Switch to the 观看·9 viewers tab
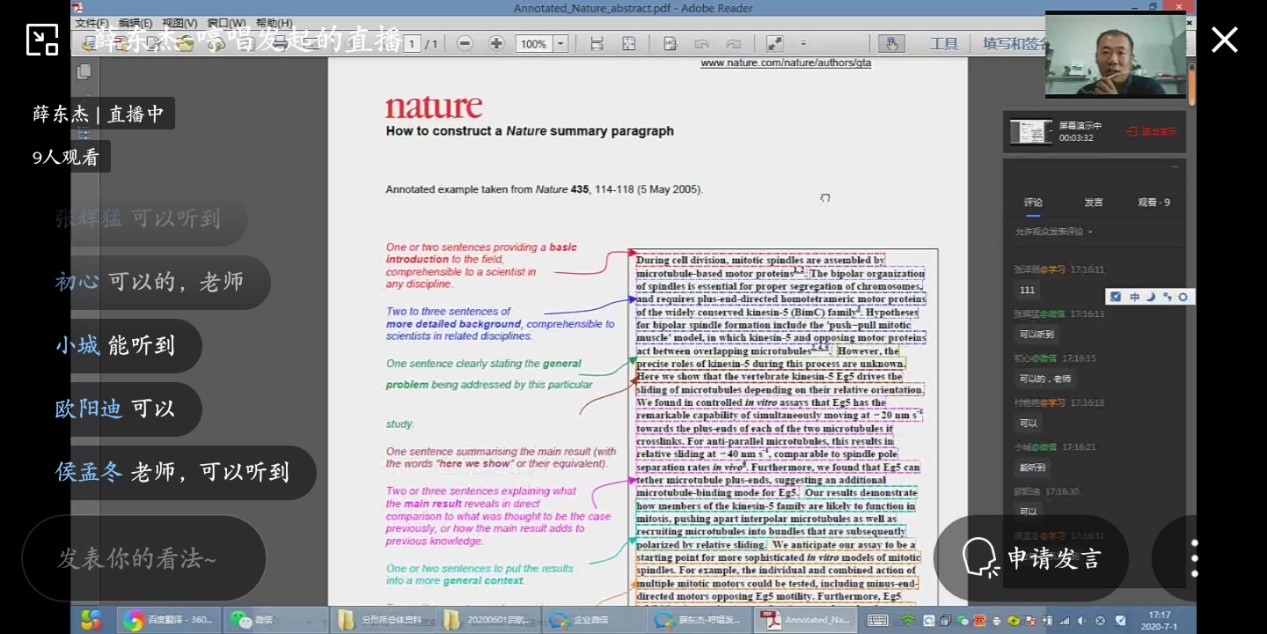The width and height of the screenshot is (1267, 634). [1153, 202]
